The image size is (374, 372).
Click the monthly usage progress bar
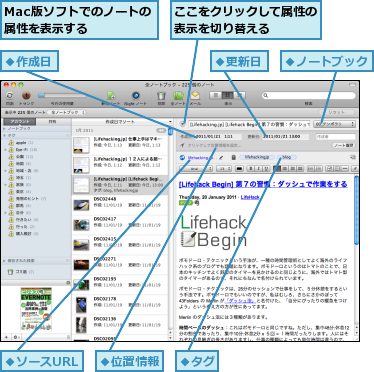[62, 96]
